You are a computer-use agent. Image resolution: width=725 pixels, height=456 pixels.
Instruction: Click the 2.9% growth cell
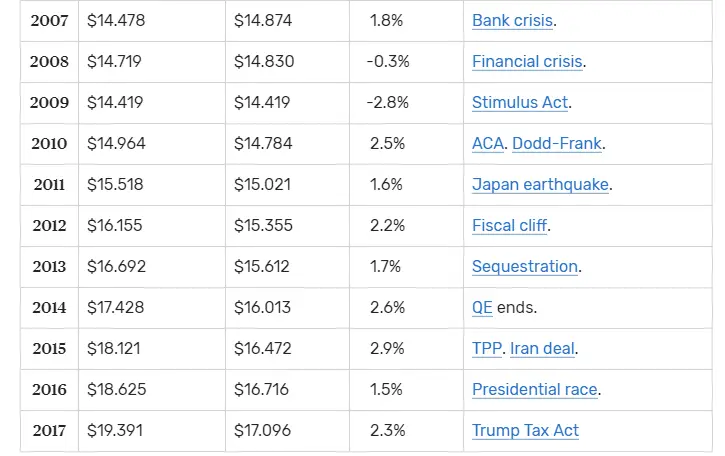[386, 349]
